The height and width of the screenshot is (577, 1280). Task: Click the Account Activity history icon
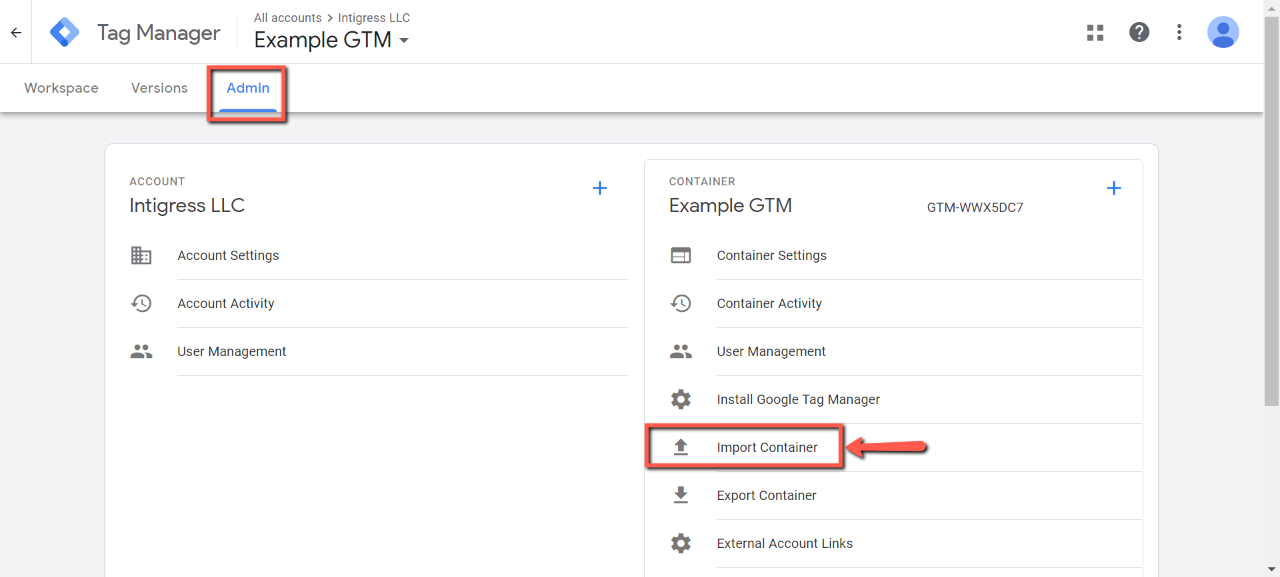[141, 303]
